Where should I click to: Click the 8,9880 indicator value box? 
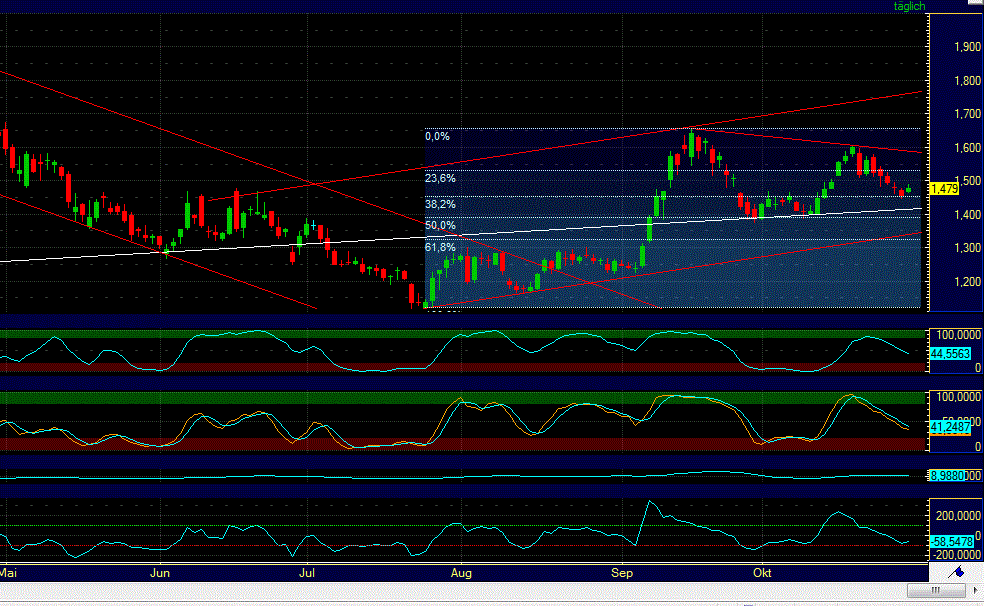[946, 476]
